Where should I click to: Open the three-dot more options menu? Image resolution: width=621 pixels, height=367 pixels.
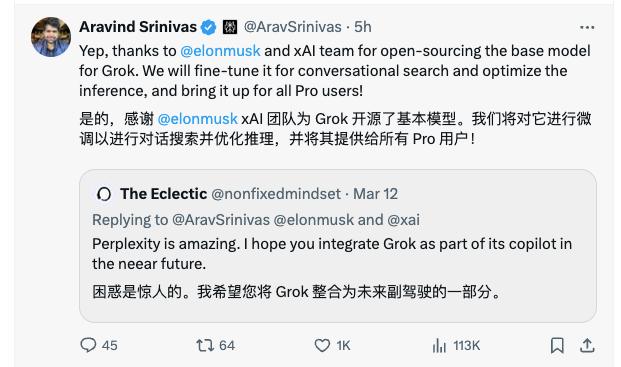(587, 27)
